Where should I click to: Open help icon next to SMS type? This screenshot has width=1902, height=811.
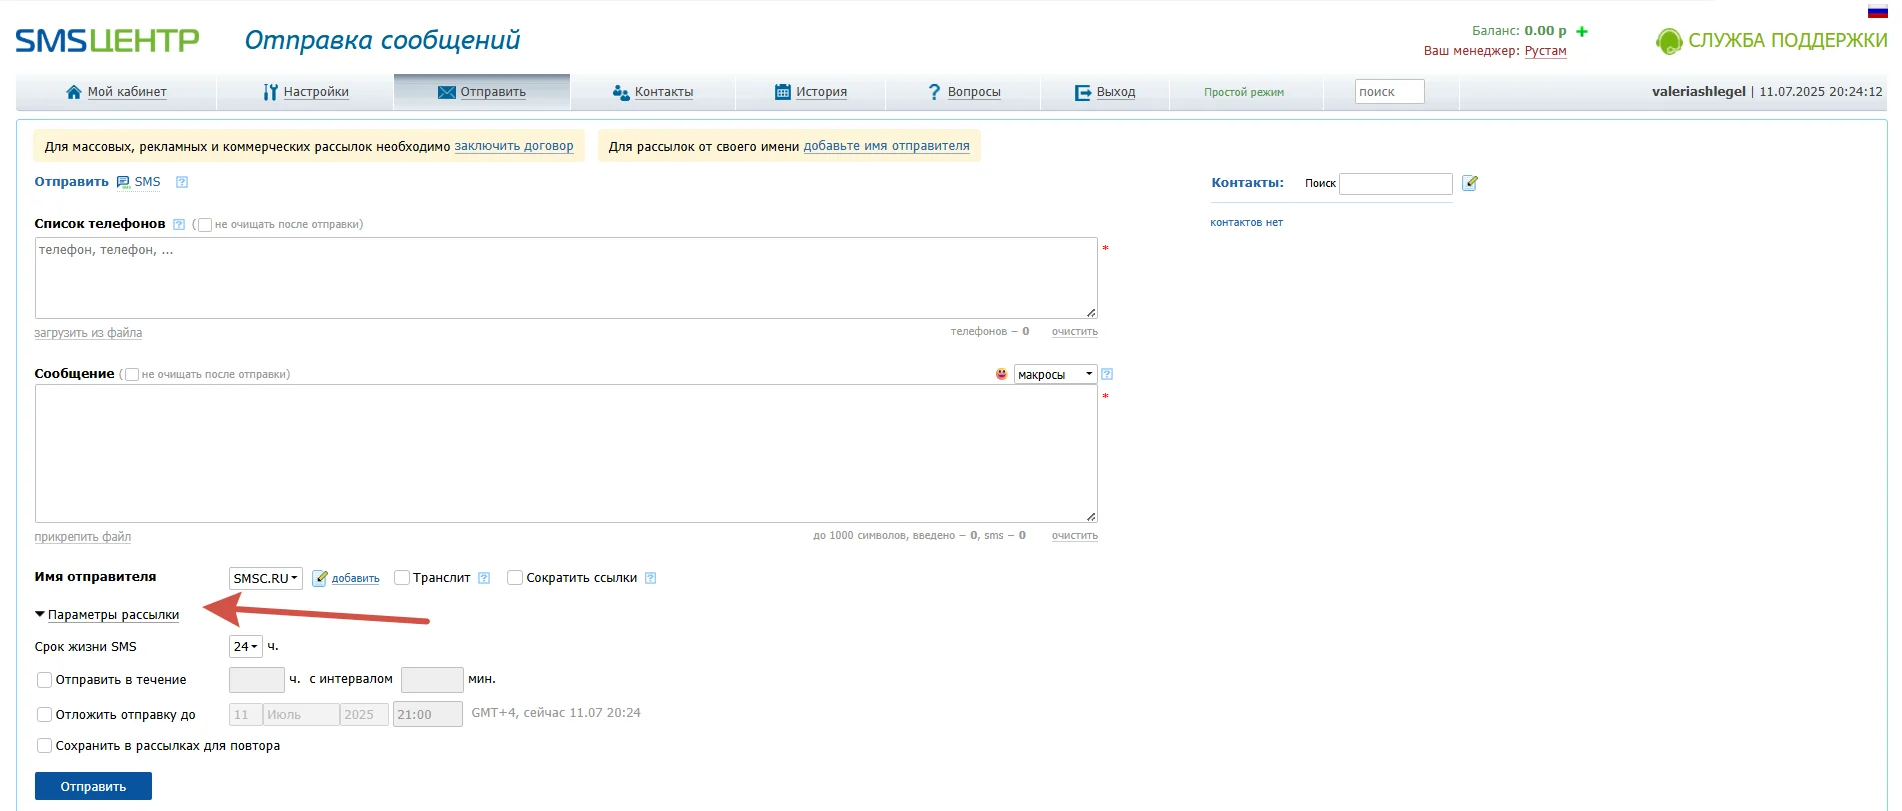click(182, 182)
